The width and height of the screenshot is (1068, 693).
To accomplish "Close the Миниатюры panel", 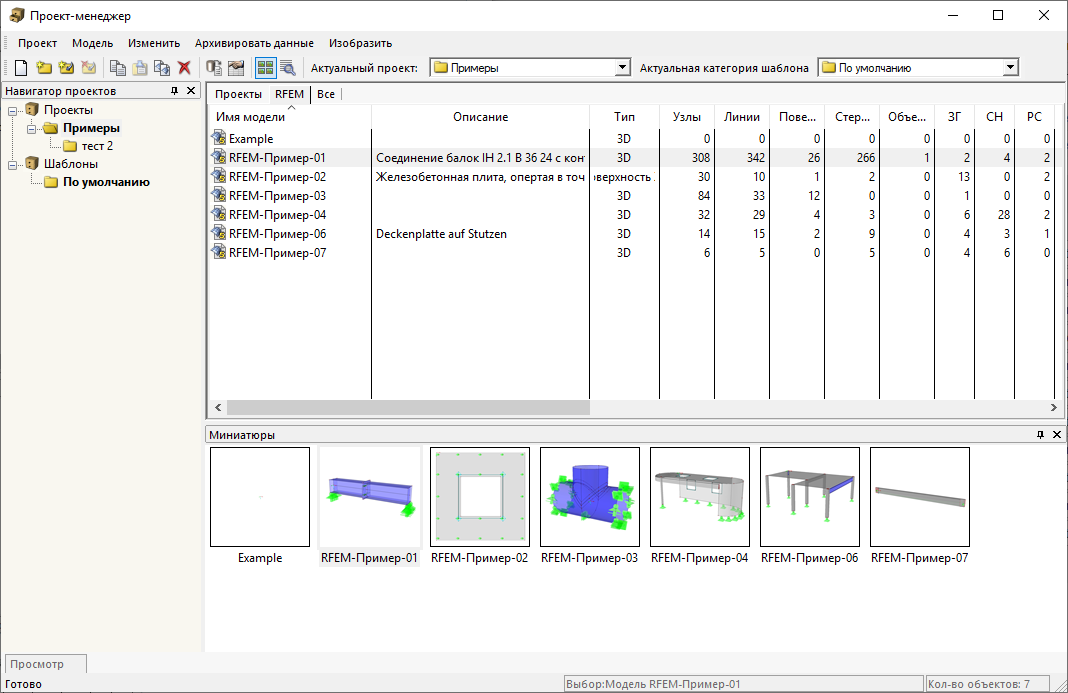I will pos(1056,435).
